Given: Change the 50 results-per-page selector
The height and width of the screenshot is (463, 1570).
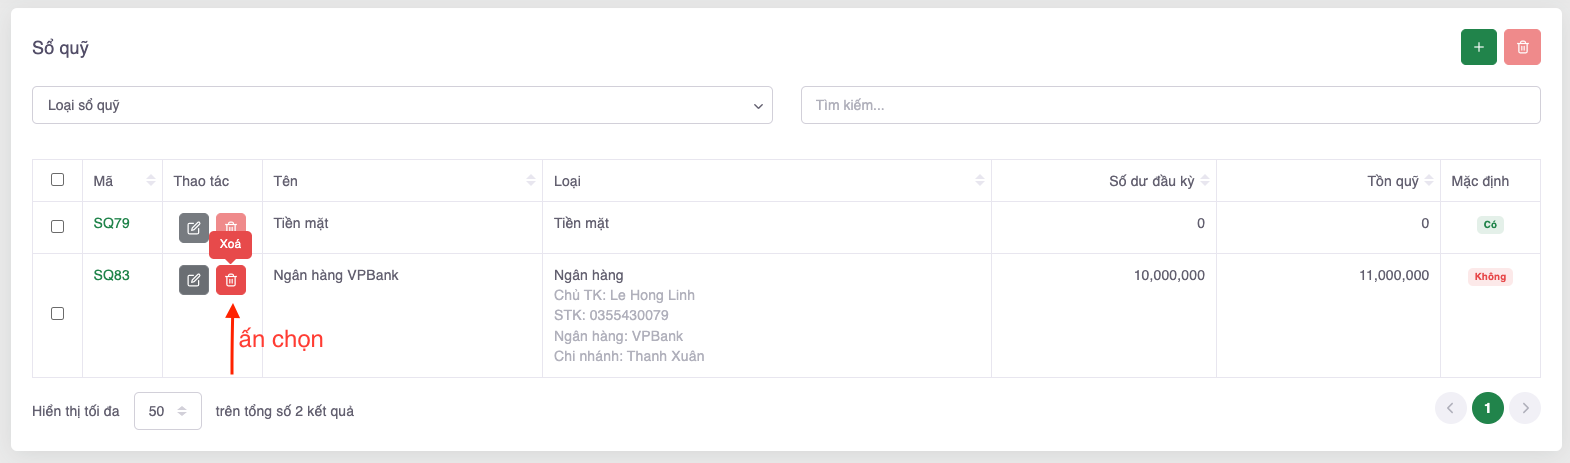Looking at the screenshot, I should 168,411.
